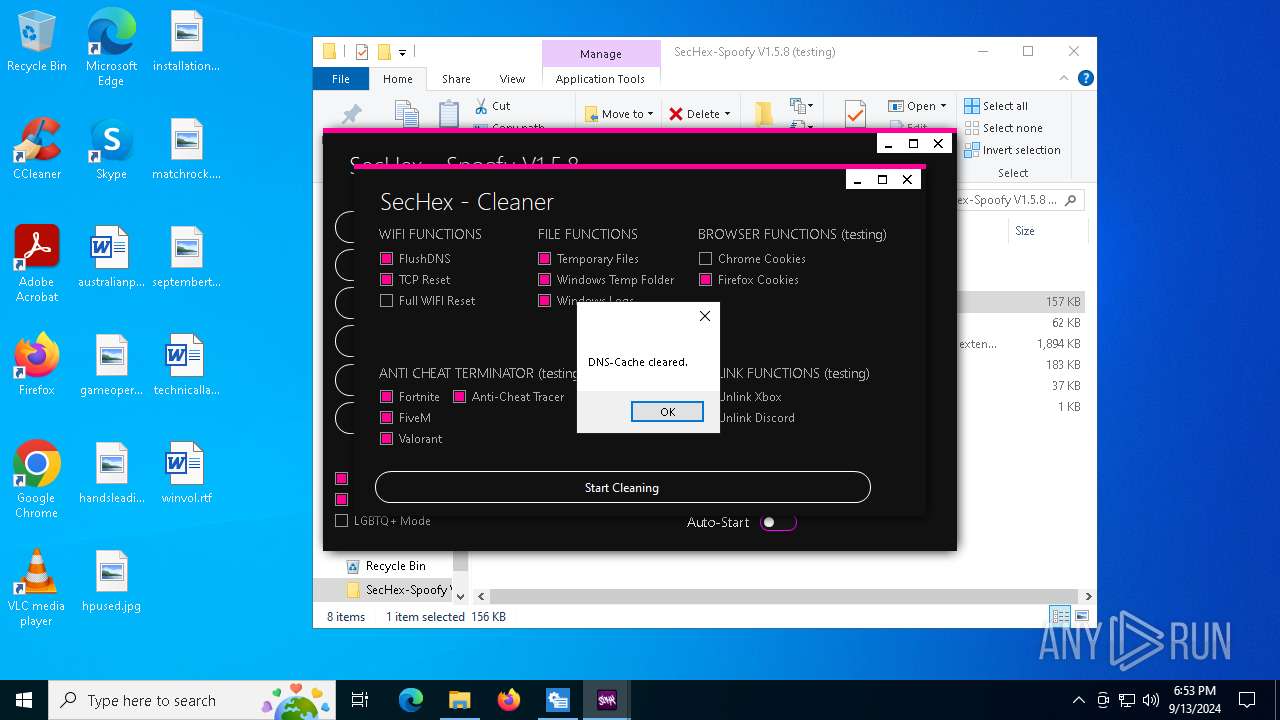The width and height of the screenshot is (1280, 720).
Task: Select the winvol.rtf desktop file
Action: coord(186,474)
